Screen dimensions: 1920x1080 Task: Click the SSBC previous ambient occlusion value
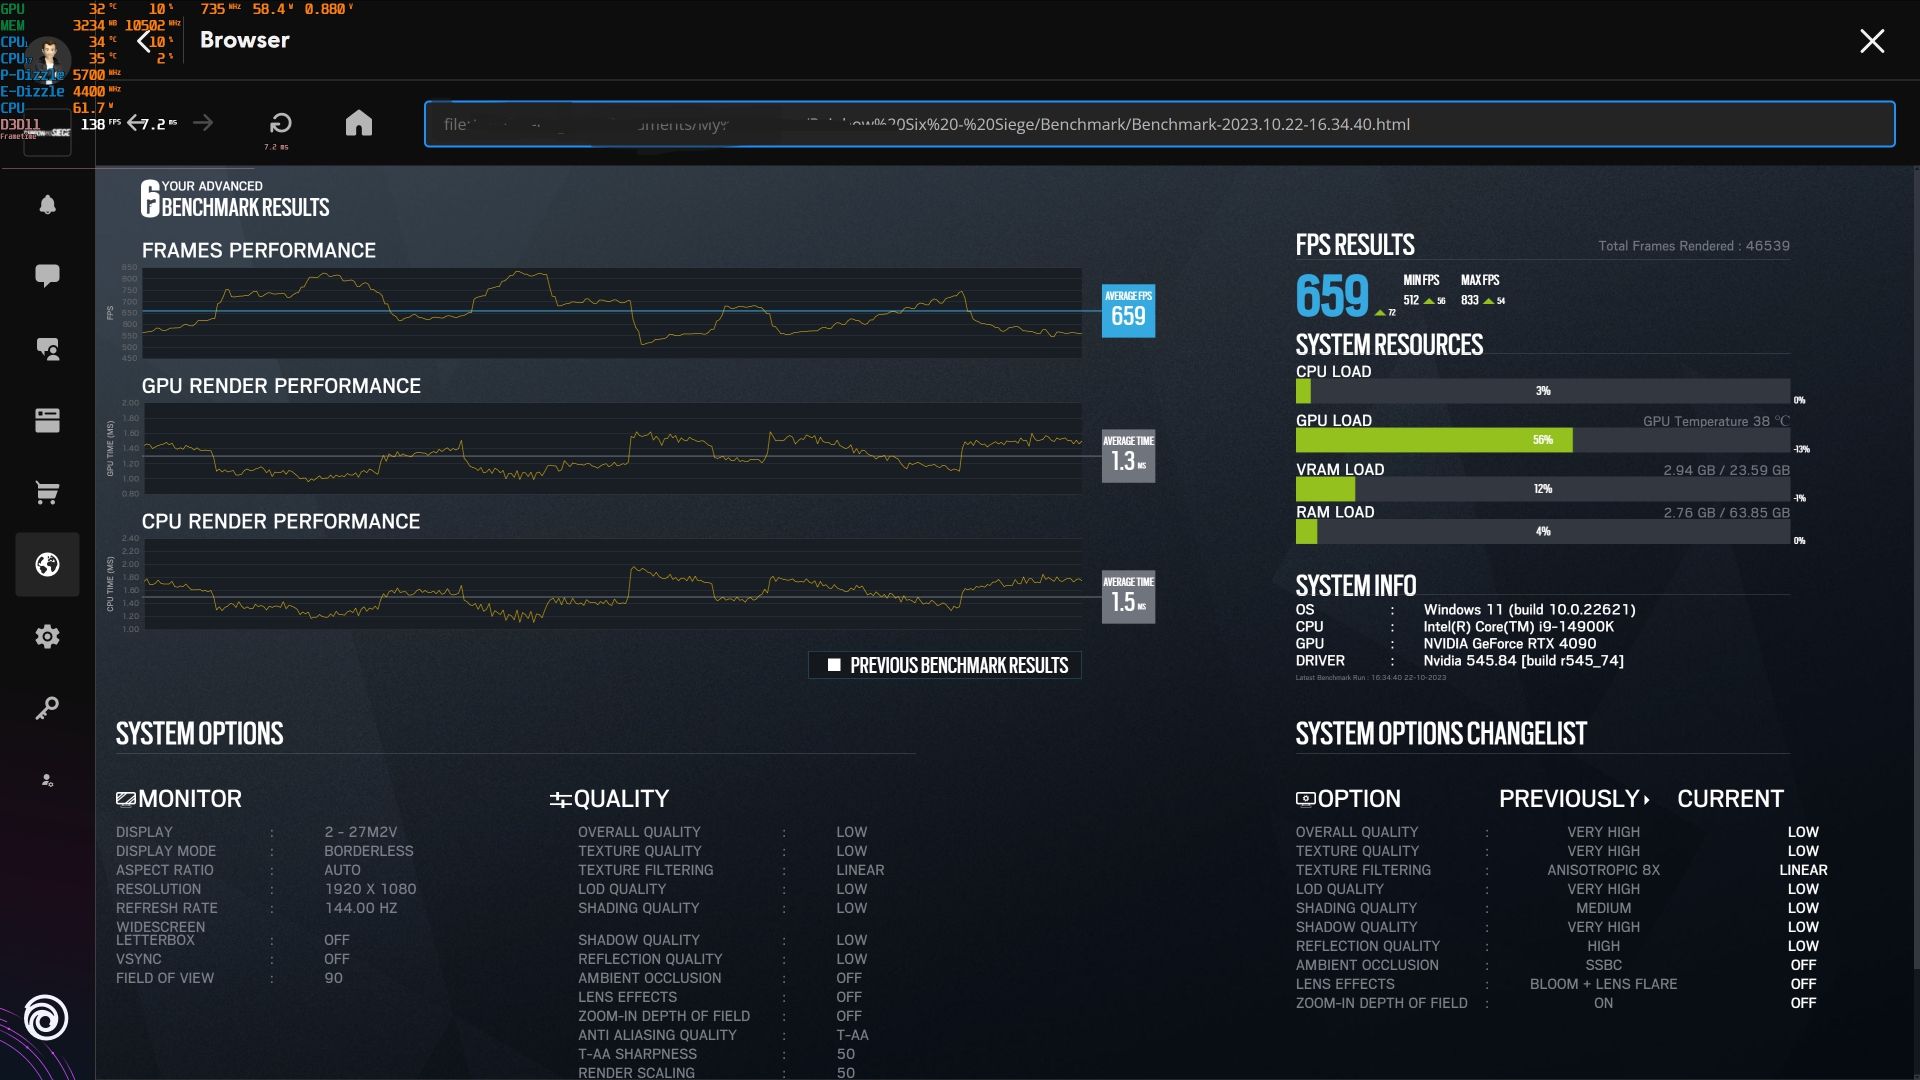click(x=1603, y=965)
